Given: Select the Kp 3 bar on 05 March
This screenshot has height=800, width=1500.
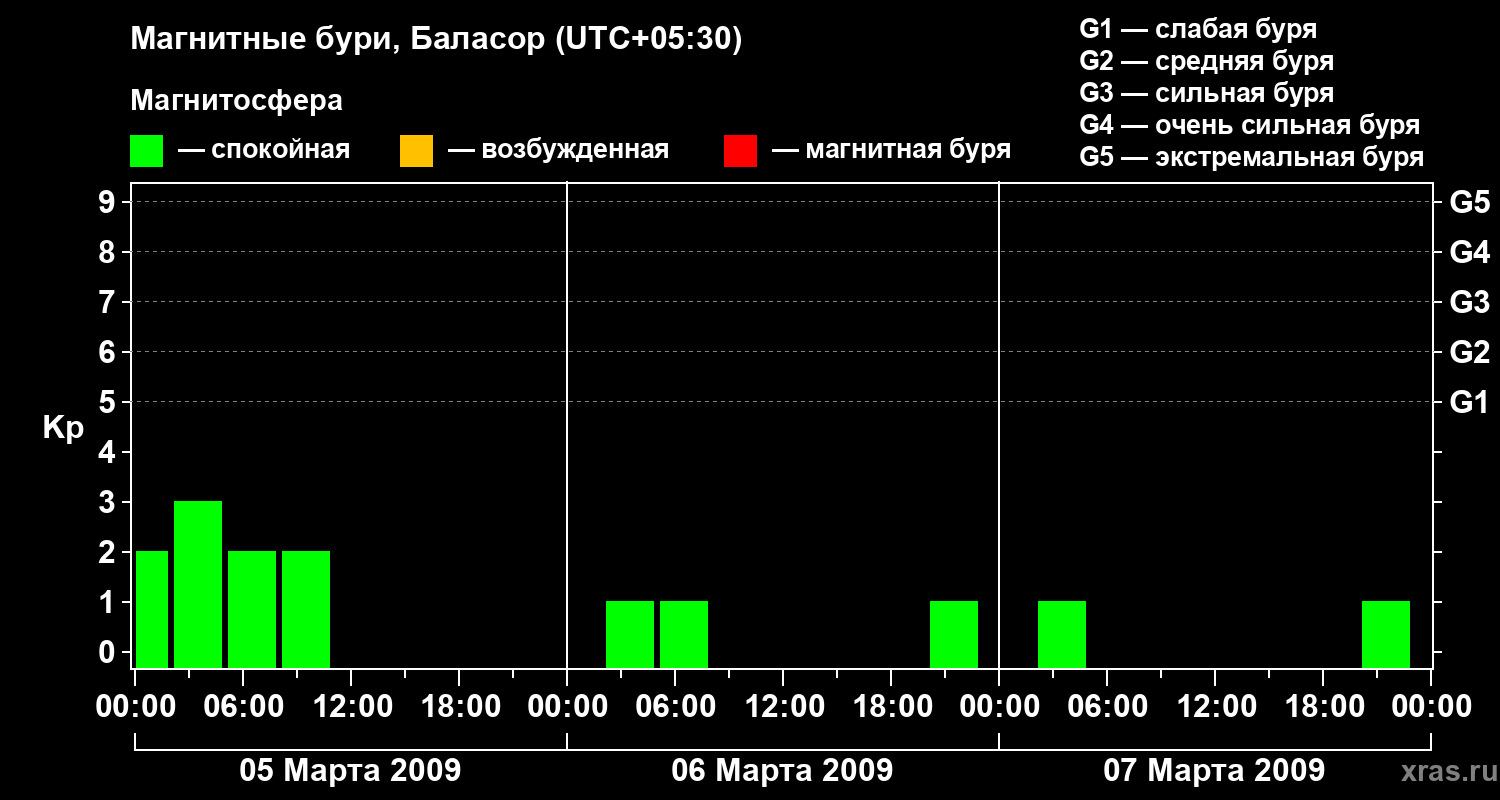Looking at the screenshot, I should tap(198, 584).
